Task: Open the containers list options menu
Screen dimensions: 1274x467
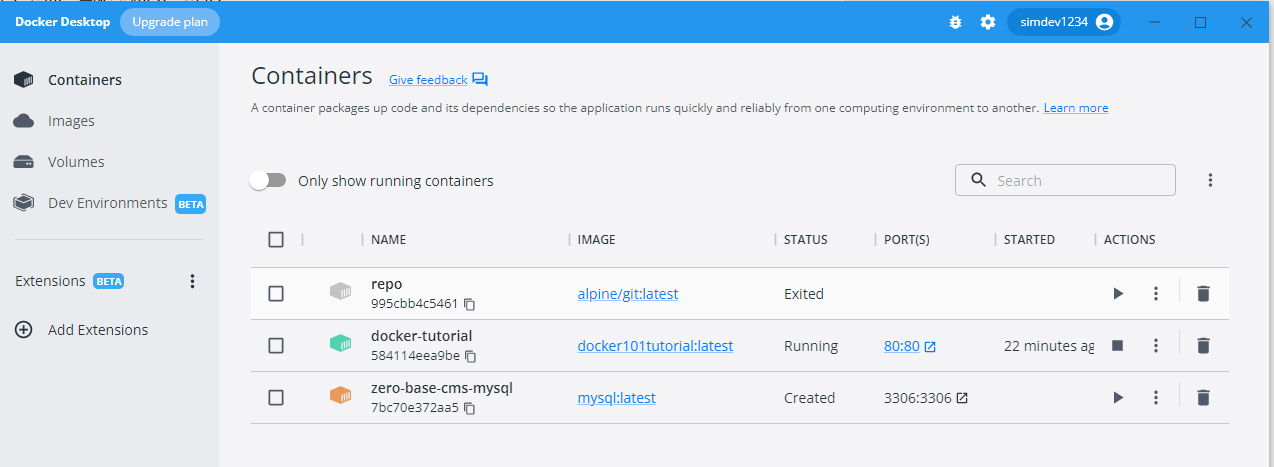Action: click(x=1210, y=181)
